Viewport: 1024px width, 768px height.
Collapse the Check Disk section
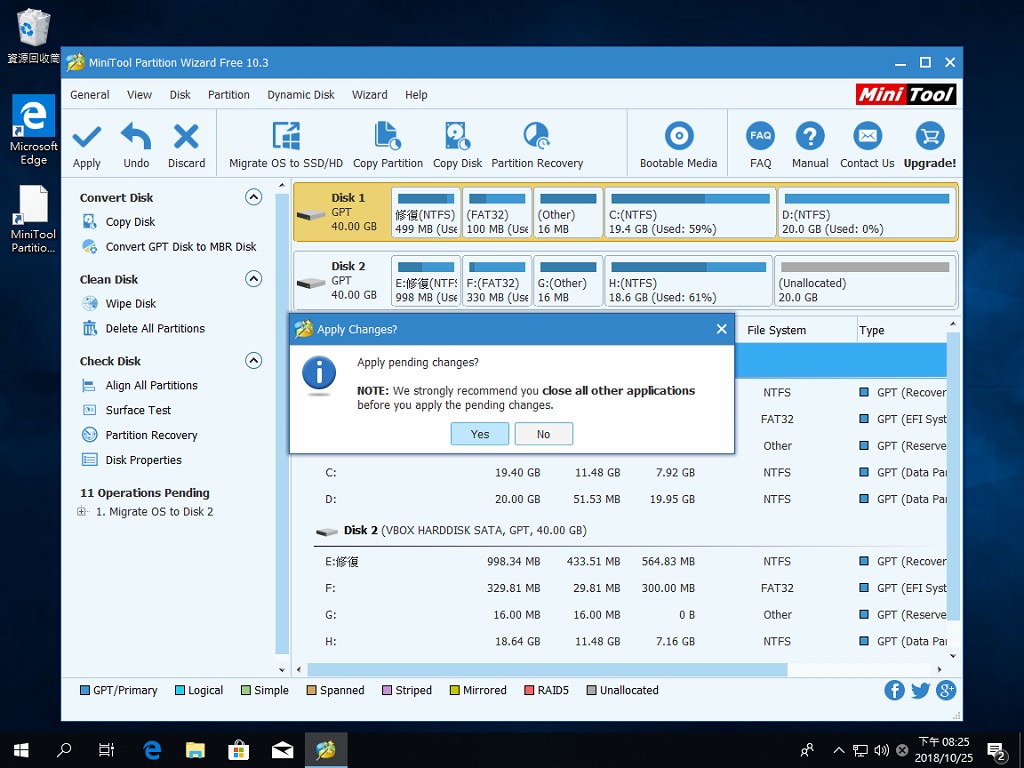253,360
